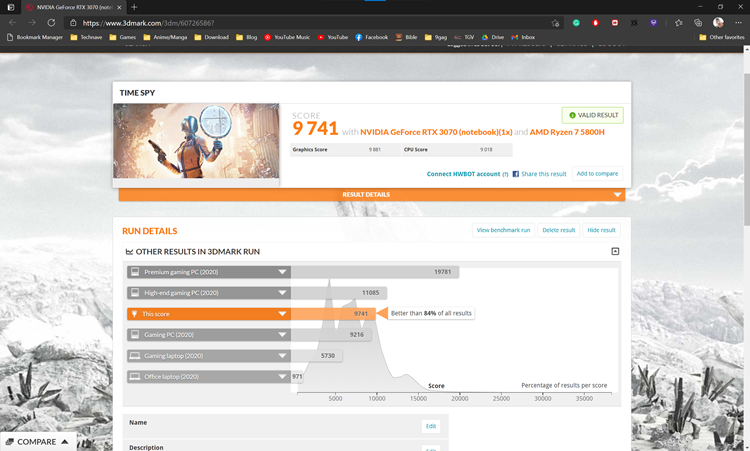Open the Bible bookmark
The width and height of the screenshot is (750, 451).
coord(406,37)
